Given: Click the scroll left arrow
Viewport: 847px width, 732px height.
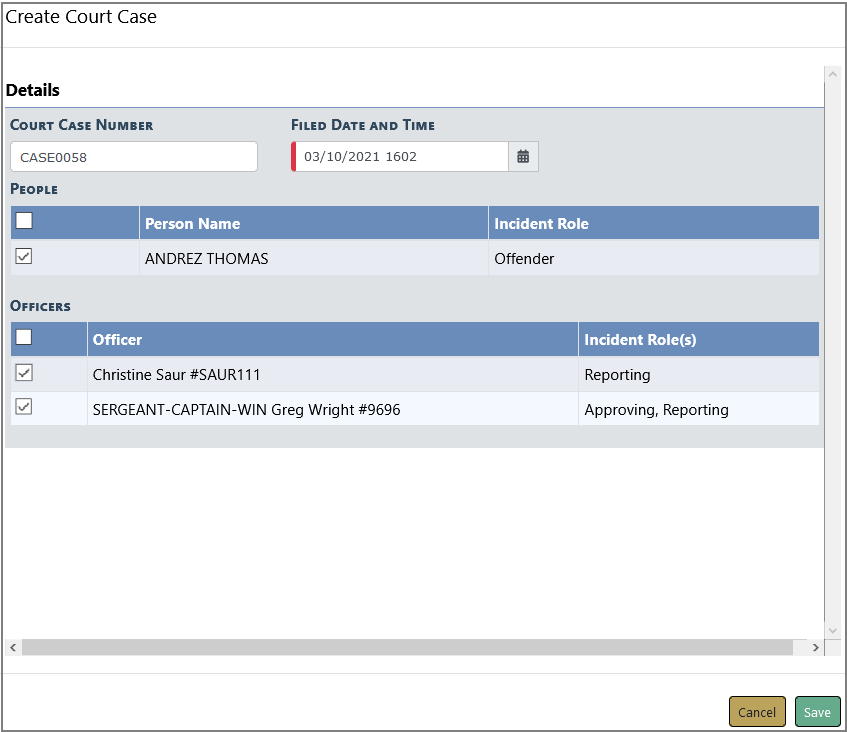Looking at the screenshot, I should (13, 648).
